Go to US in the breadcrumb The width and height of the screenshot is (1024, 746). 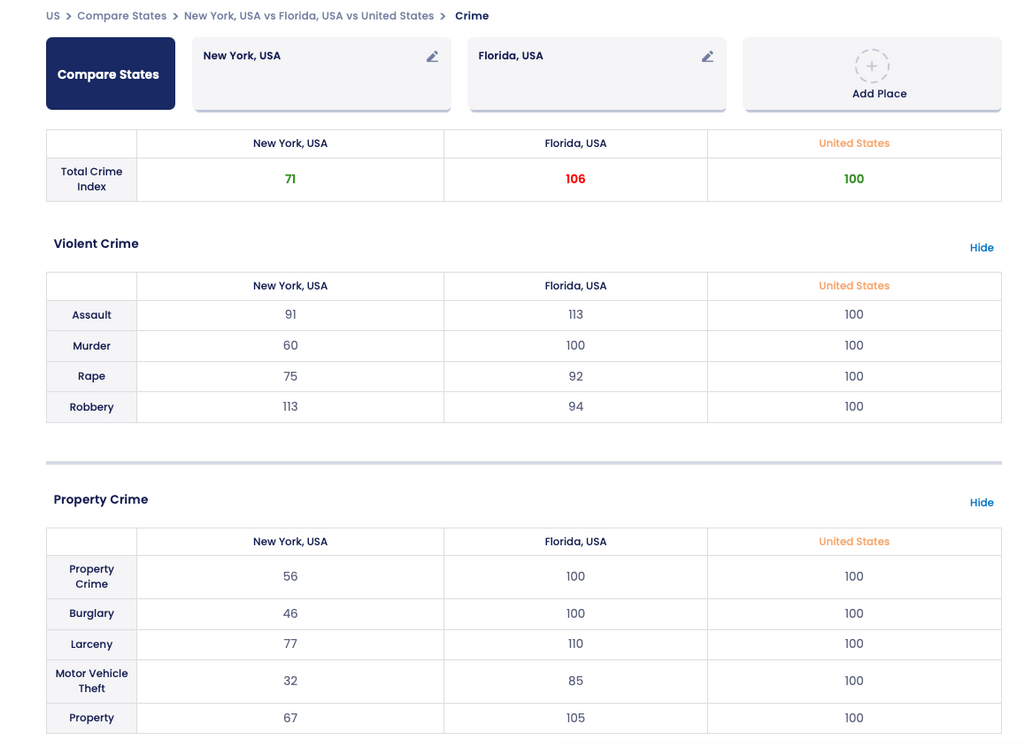coord(53,16)
